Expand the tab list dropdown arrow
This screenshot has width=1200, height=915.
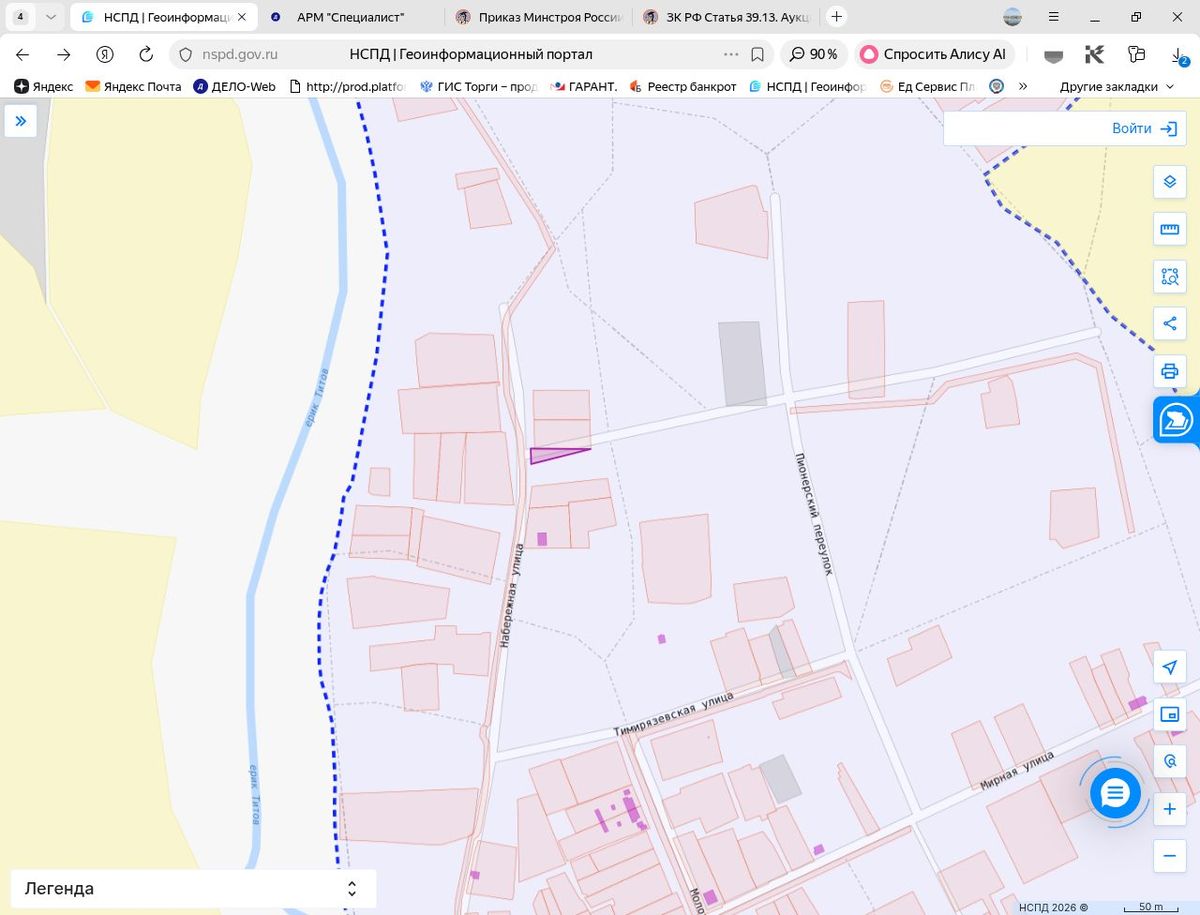(51, 17)
